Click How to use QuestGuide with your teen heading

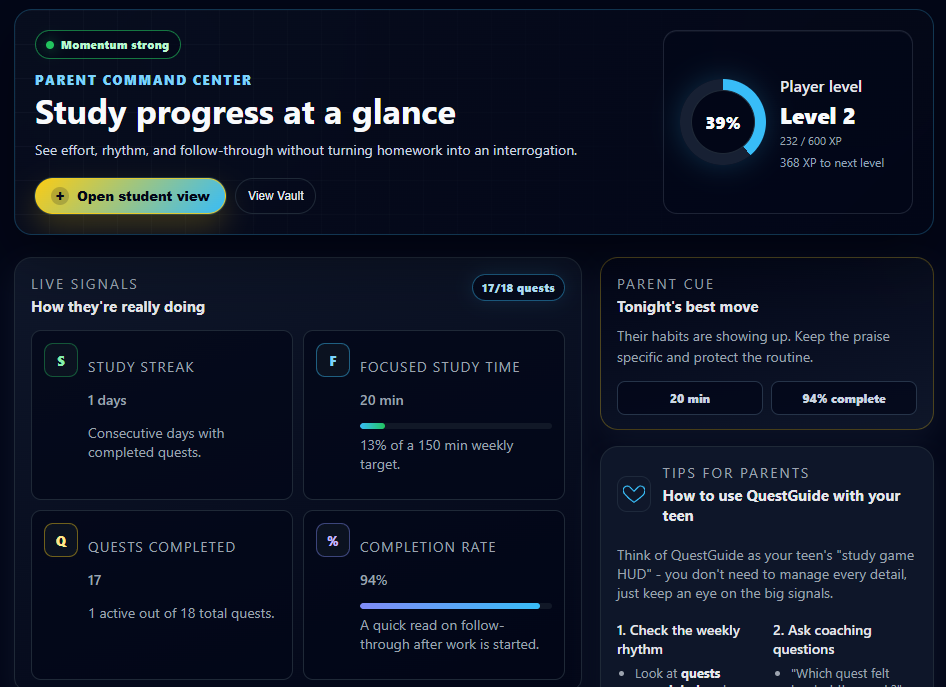point(781,505)
